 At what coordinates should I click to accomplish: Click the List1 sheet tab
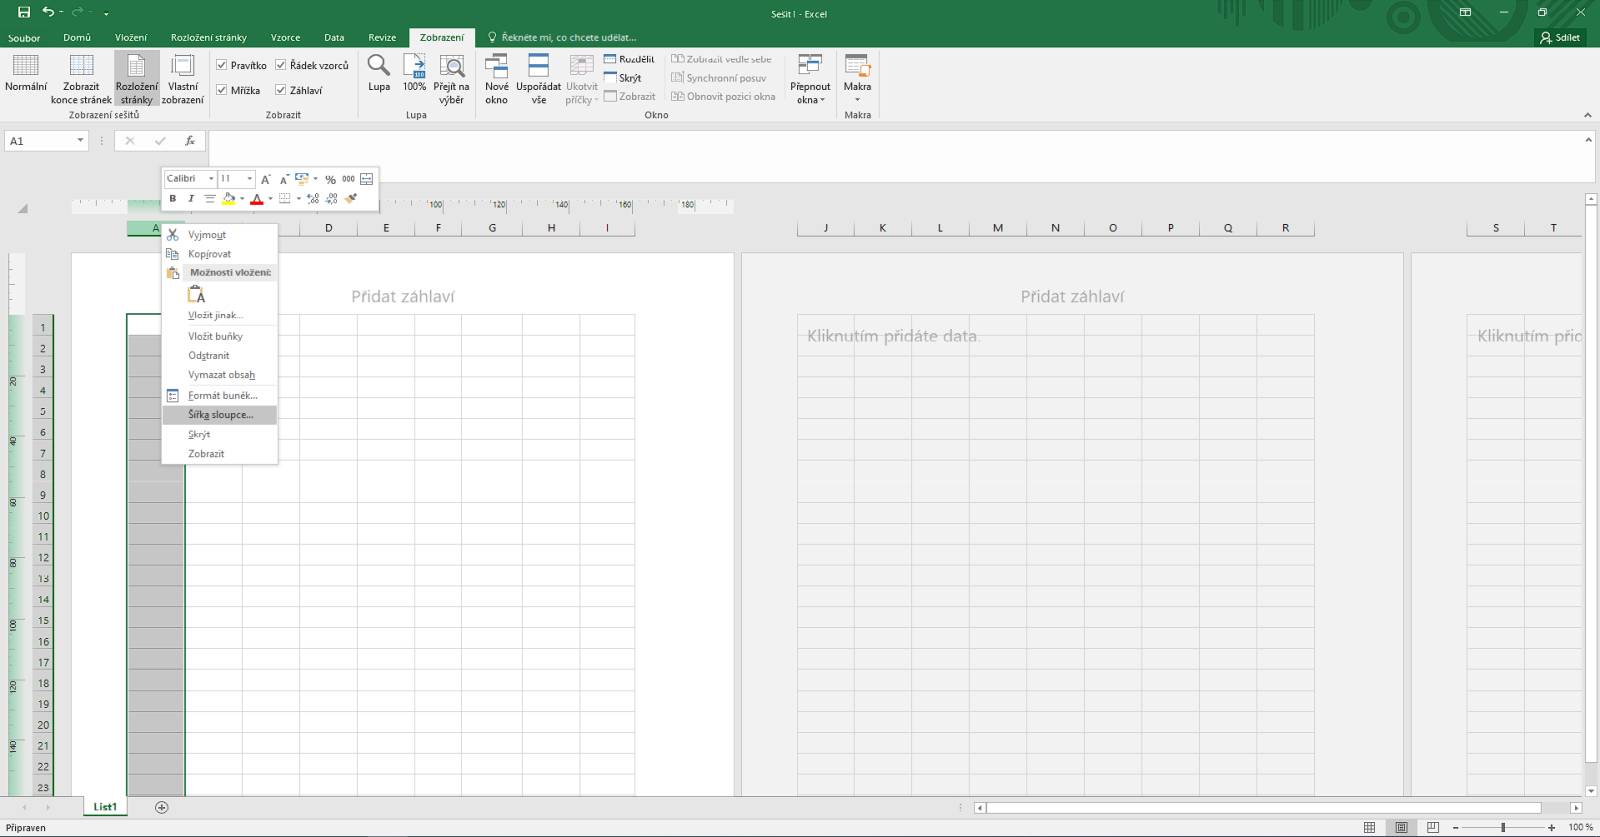105,807
